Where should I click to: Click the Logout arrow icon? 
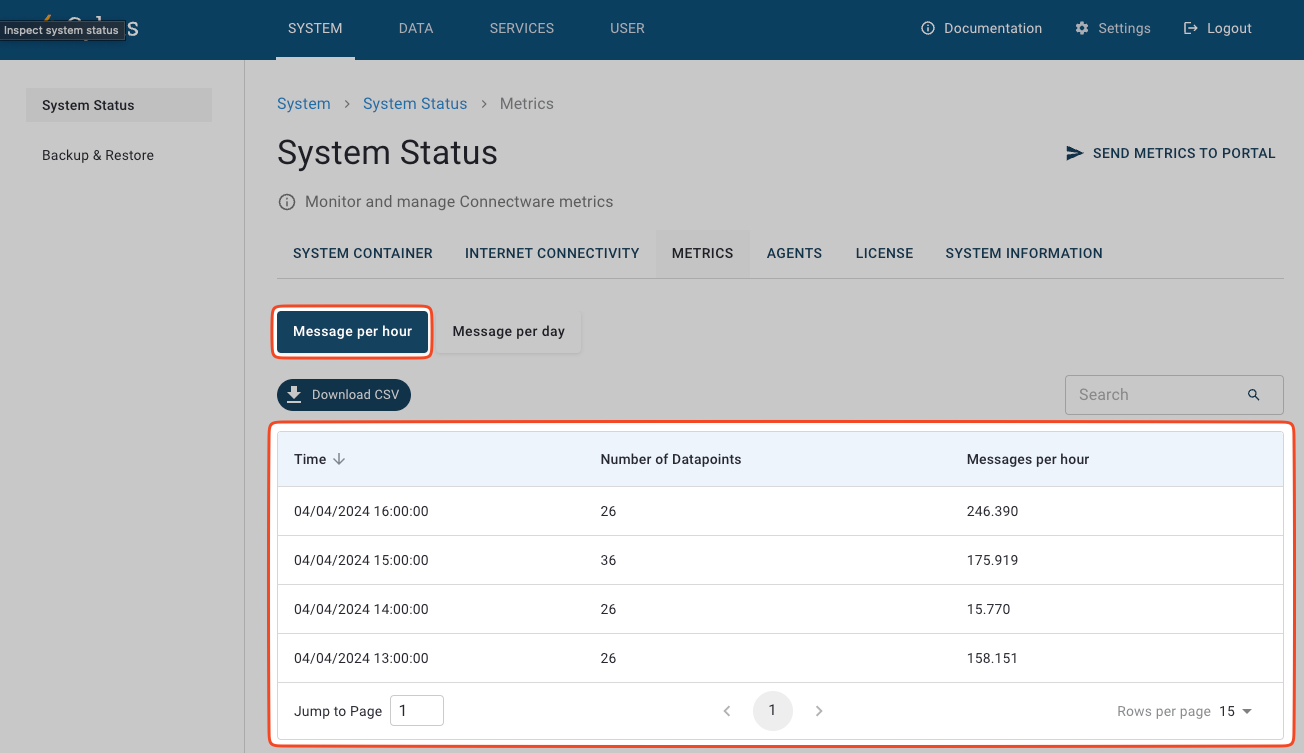1191,29
